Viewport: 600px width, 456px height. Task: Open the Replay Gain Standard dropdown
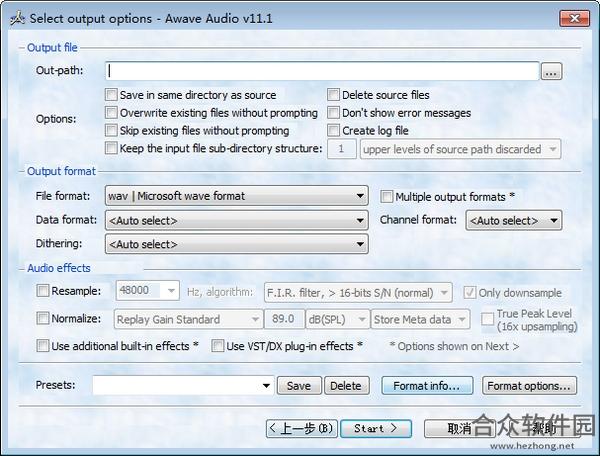188,319
